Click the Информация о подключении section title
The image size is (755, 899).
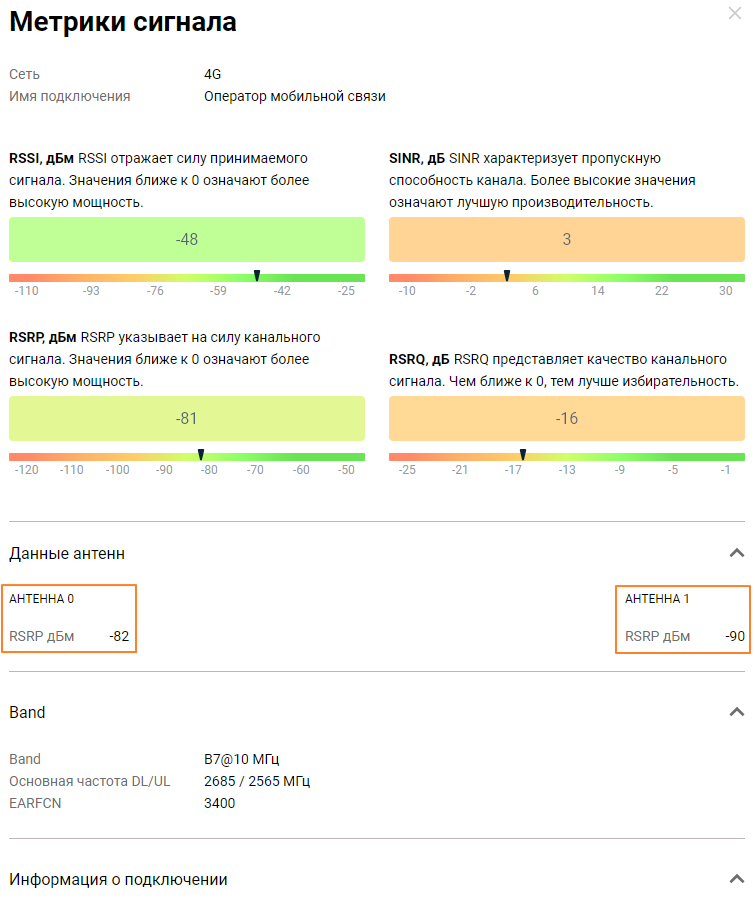point(118,879)
